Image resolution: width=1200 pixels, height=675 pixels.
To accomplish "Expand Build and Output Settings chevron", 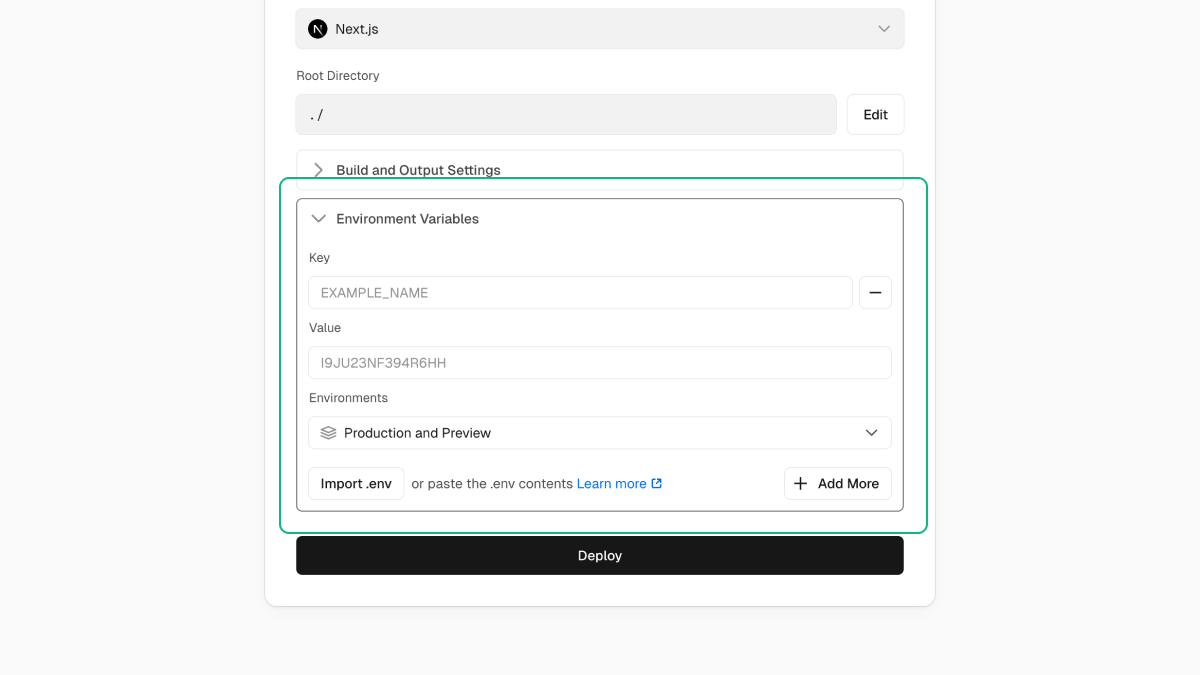I will [x=318, y=170].
